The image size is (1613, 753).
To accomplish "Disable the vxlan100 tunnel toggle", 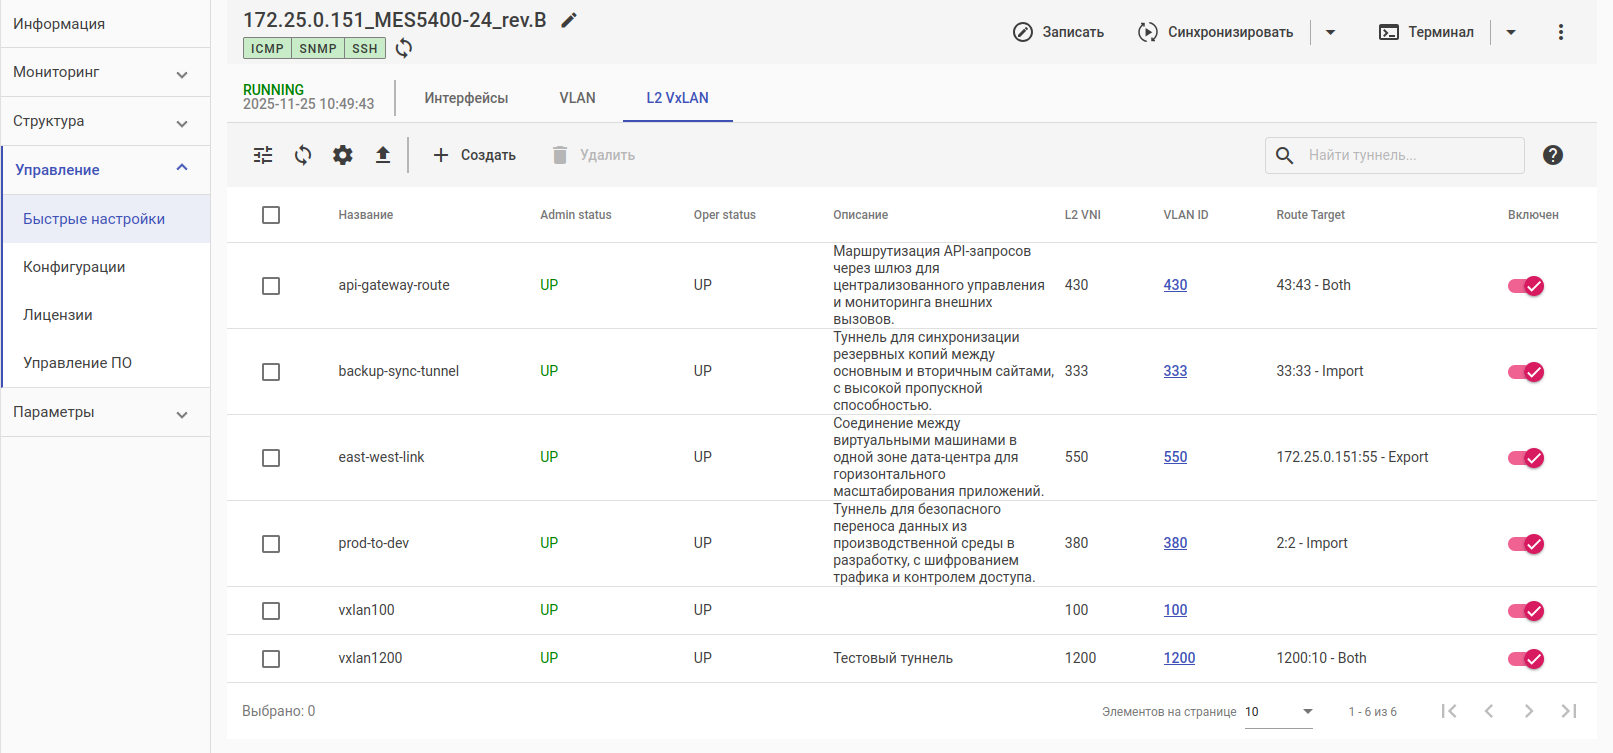I will click(x=1525, y=611).
